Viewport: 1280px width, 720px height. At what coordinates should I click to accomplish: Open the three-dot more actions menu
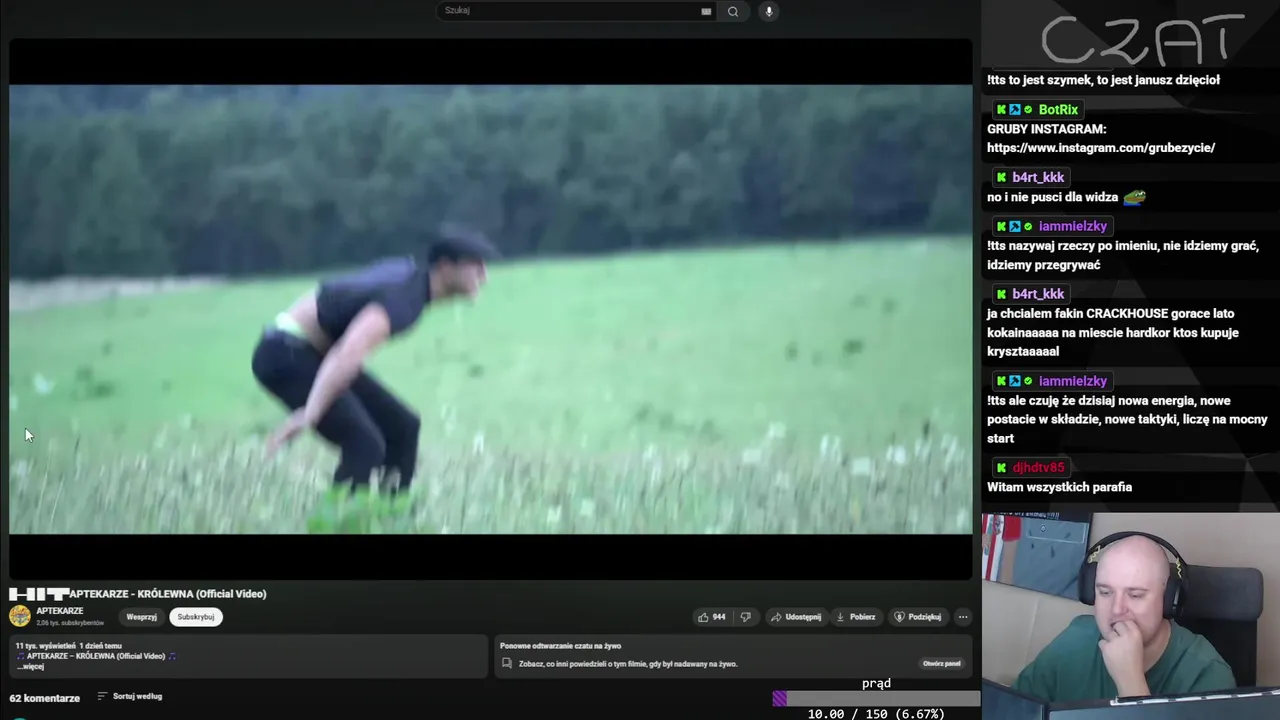[963, 617]
